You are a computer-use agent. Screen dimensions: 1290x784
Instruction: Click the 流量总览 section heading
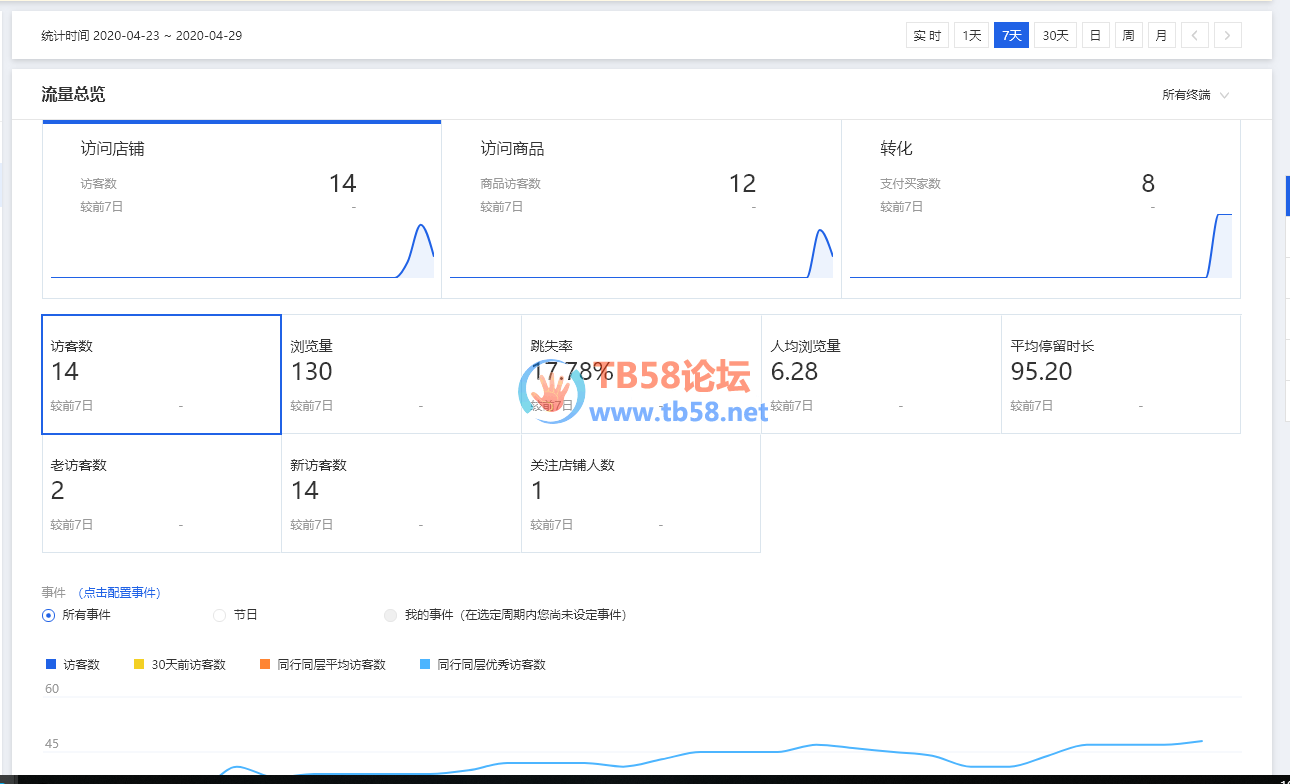pos(73,95)
